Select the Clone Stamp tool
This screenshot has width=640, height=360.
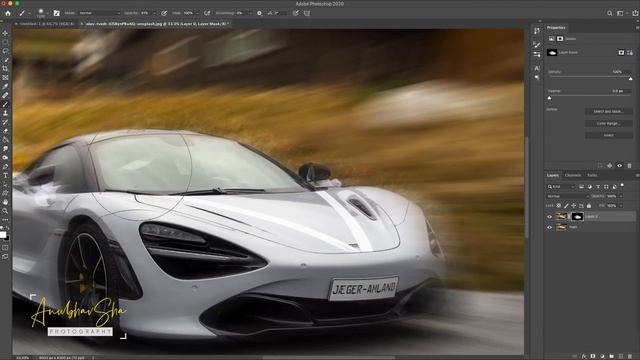click(5, 113)
